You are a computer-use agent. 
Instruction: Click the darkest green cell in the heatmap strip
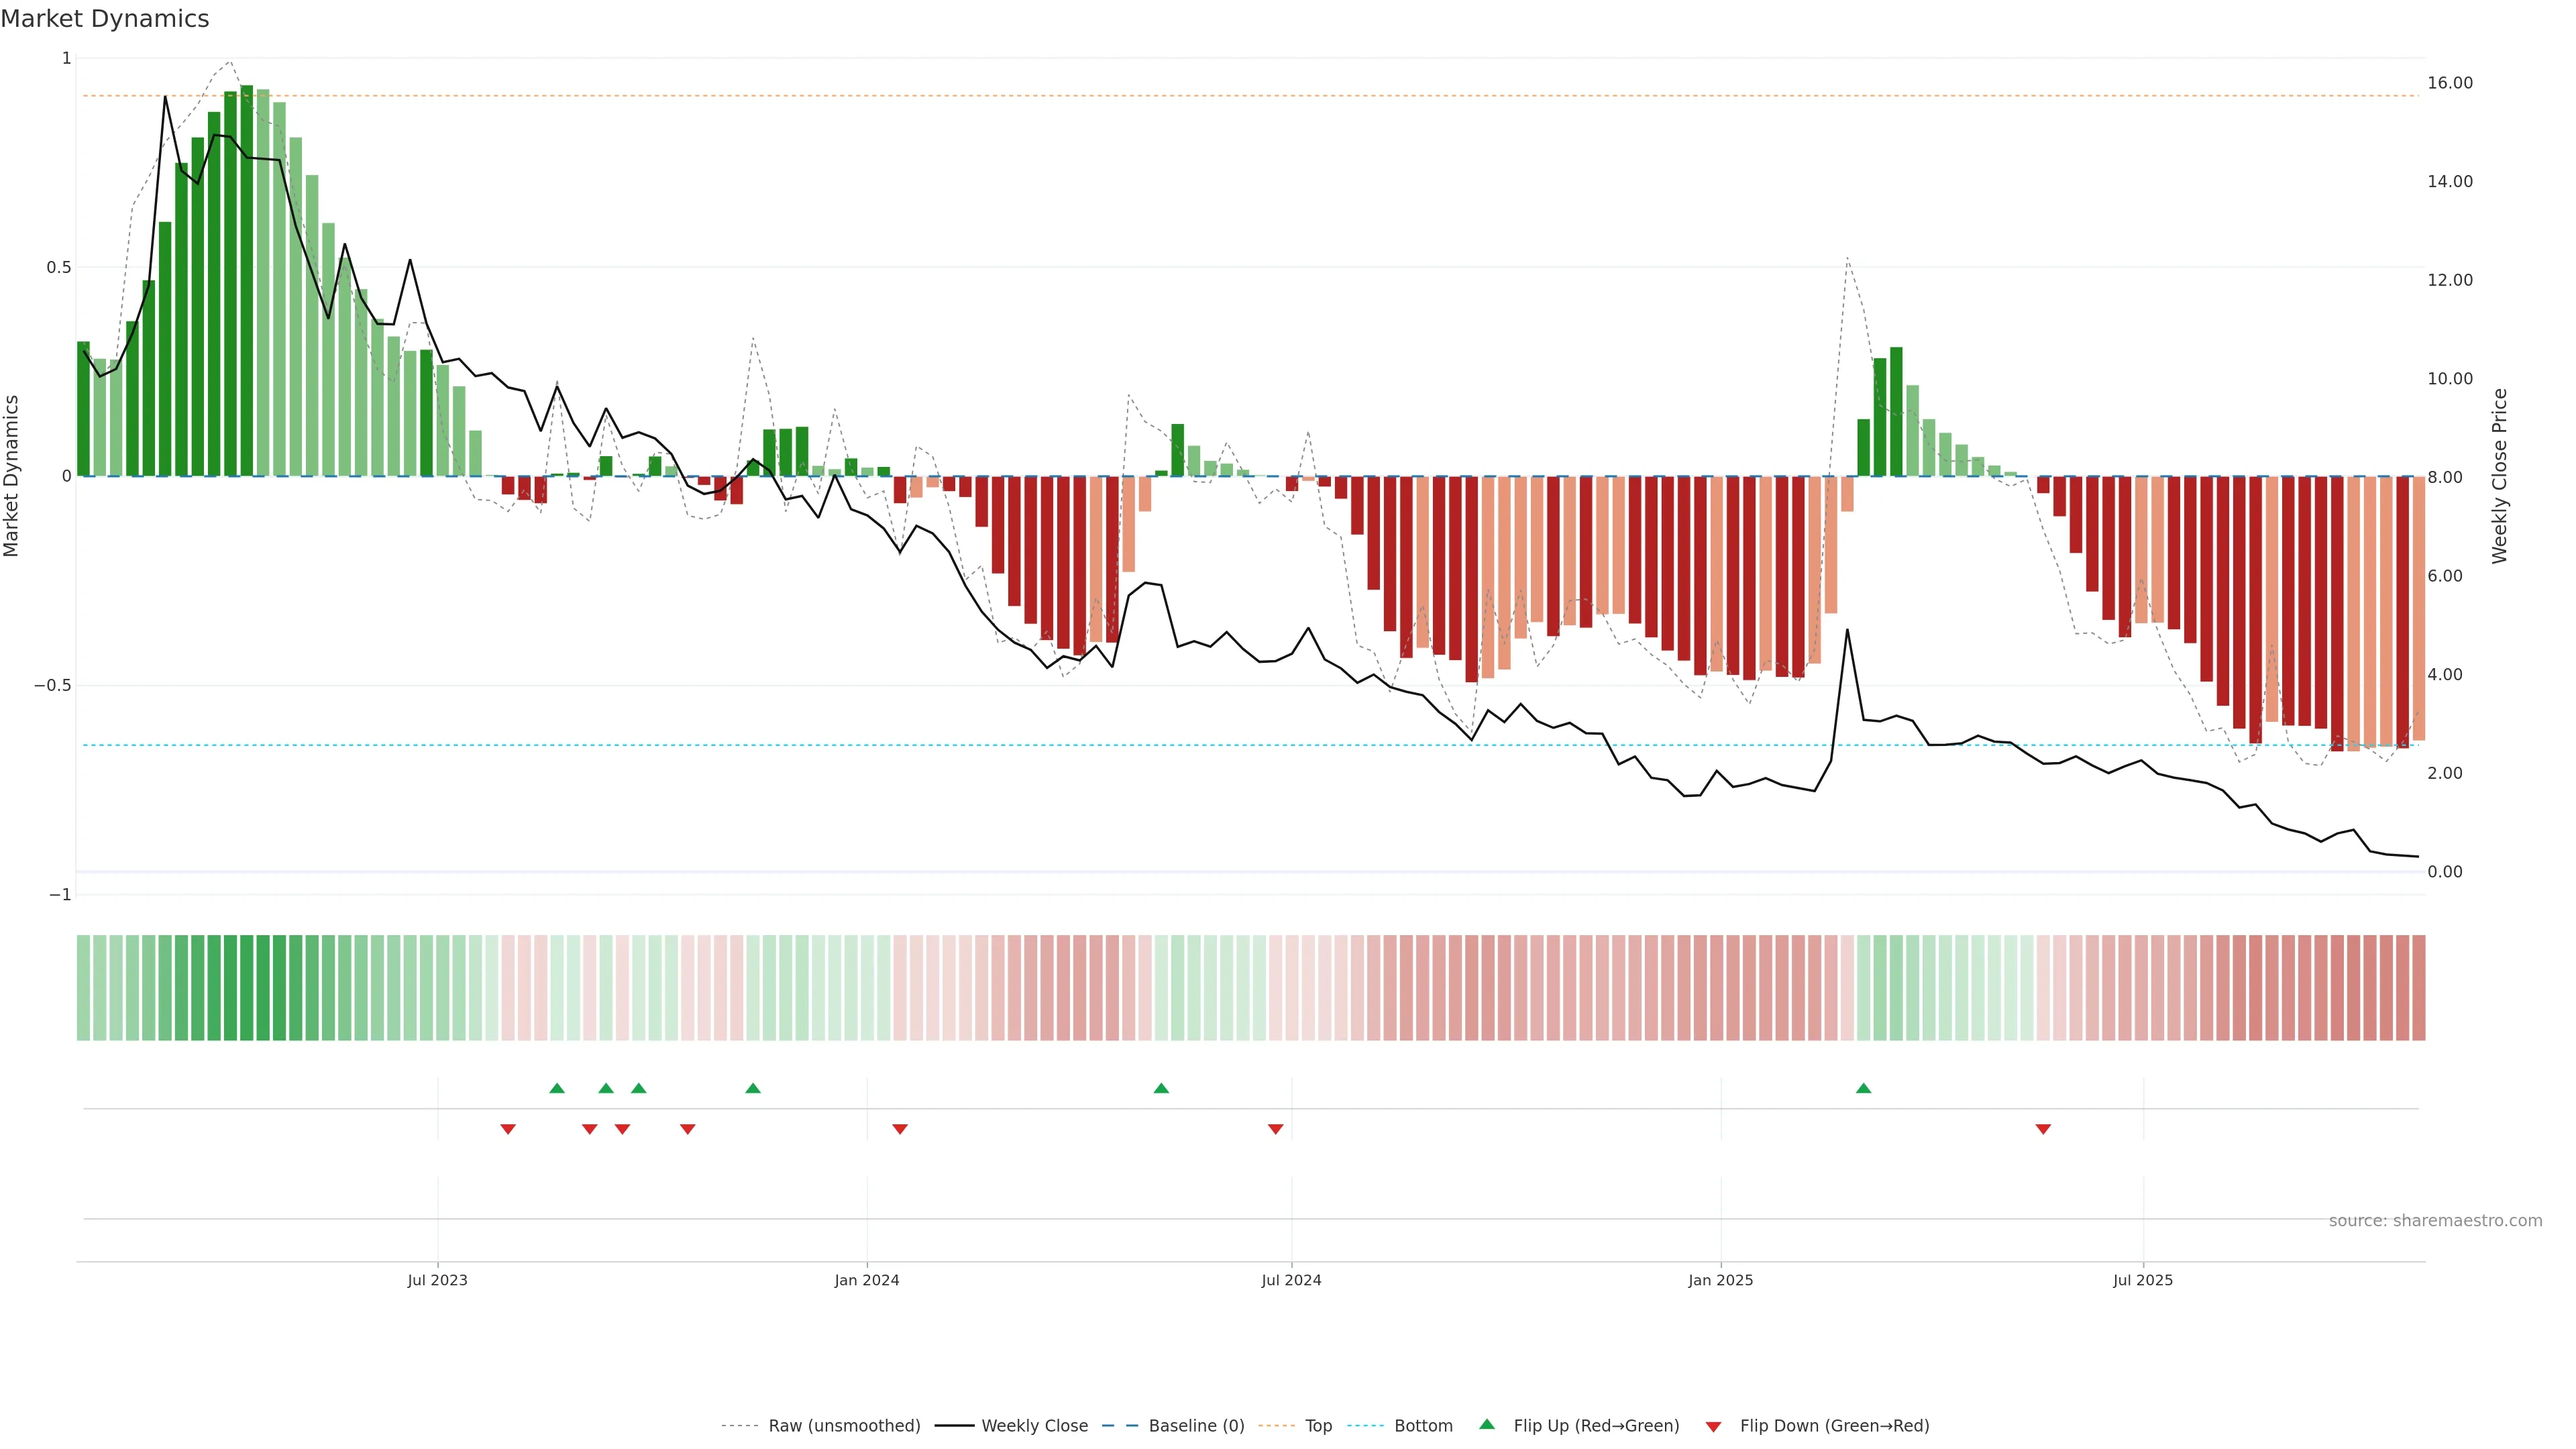point(247,988)
